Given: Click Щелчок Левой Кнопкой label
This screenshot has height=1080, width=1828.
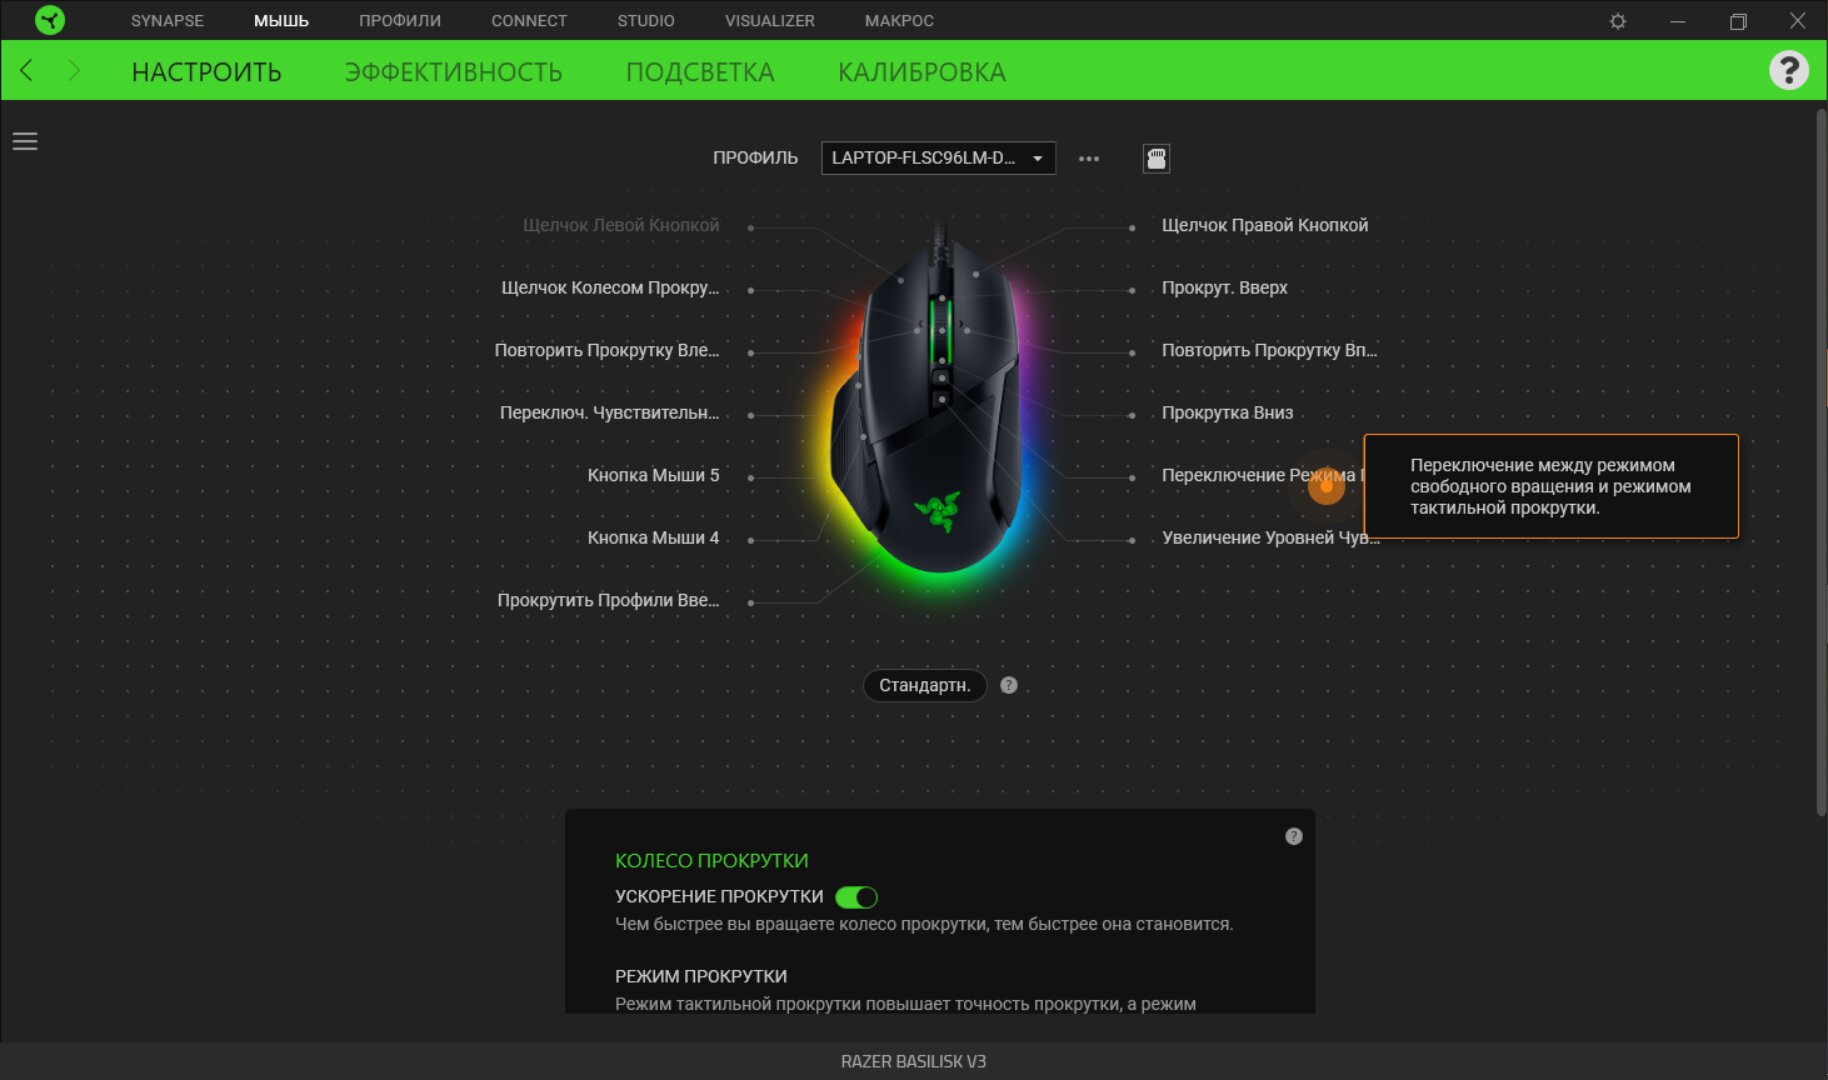Looking at the screenshot, I should [x=621, y=225].
